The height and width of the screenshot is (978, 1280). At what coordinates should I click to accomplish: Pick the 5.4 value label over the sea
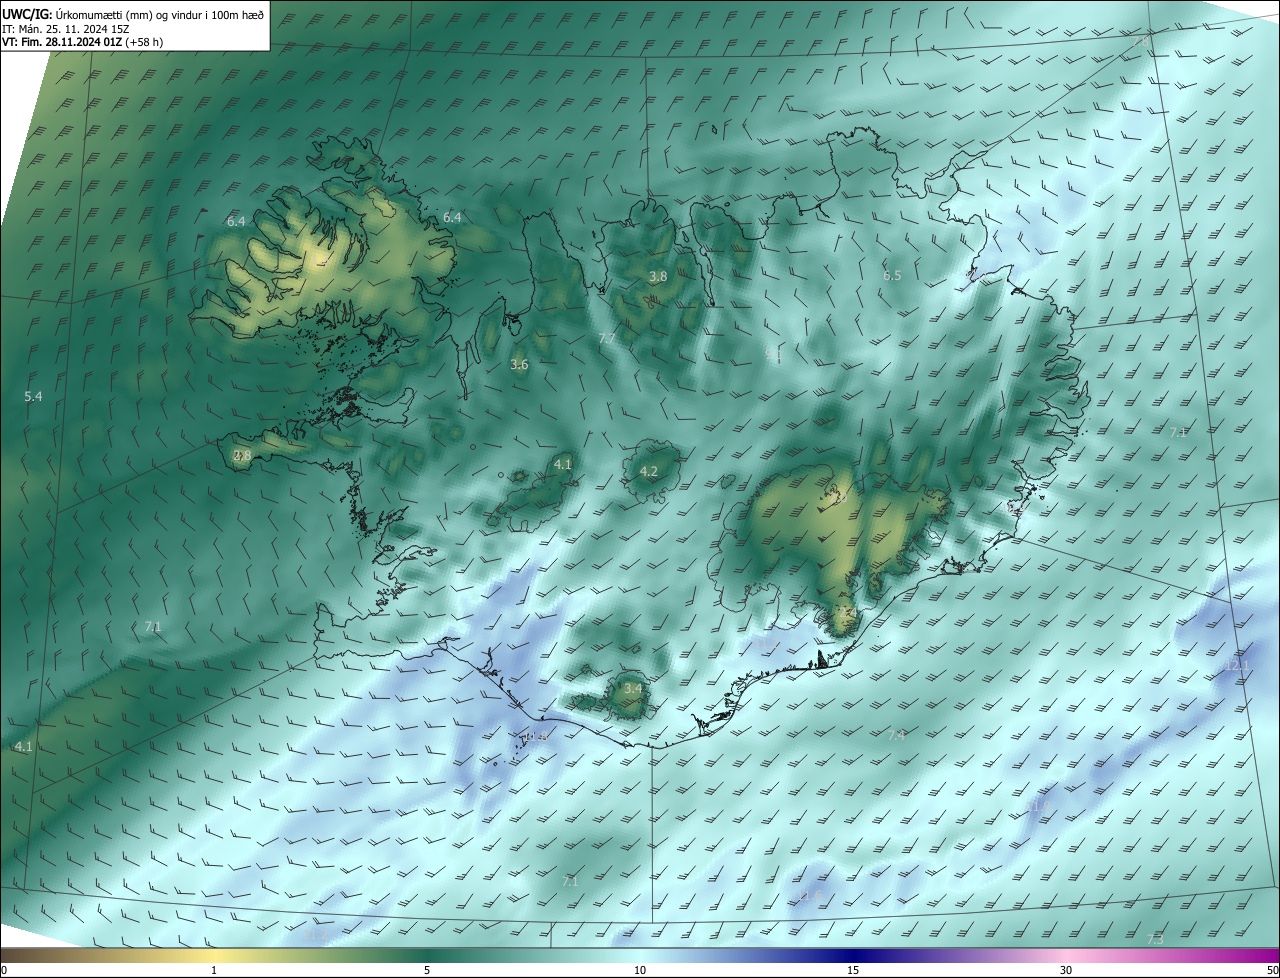tap(33, 397)
